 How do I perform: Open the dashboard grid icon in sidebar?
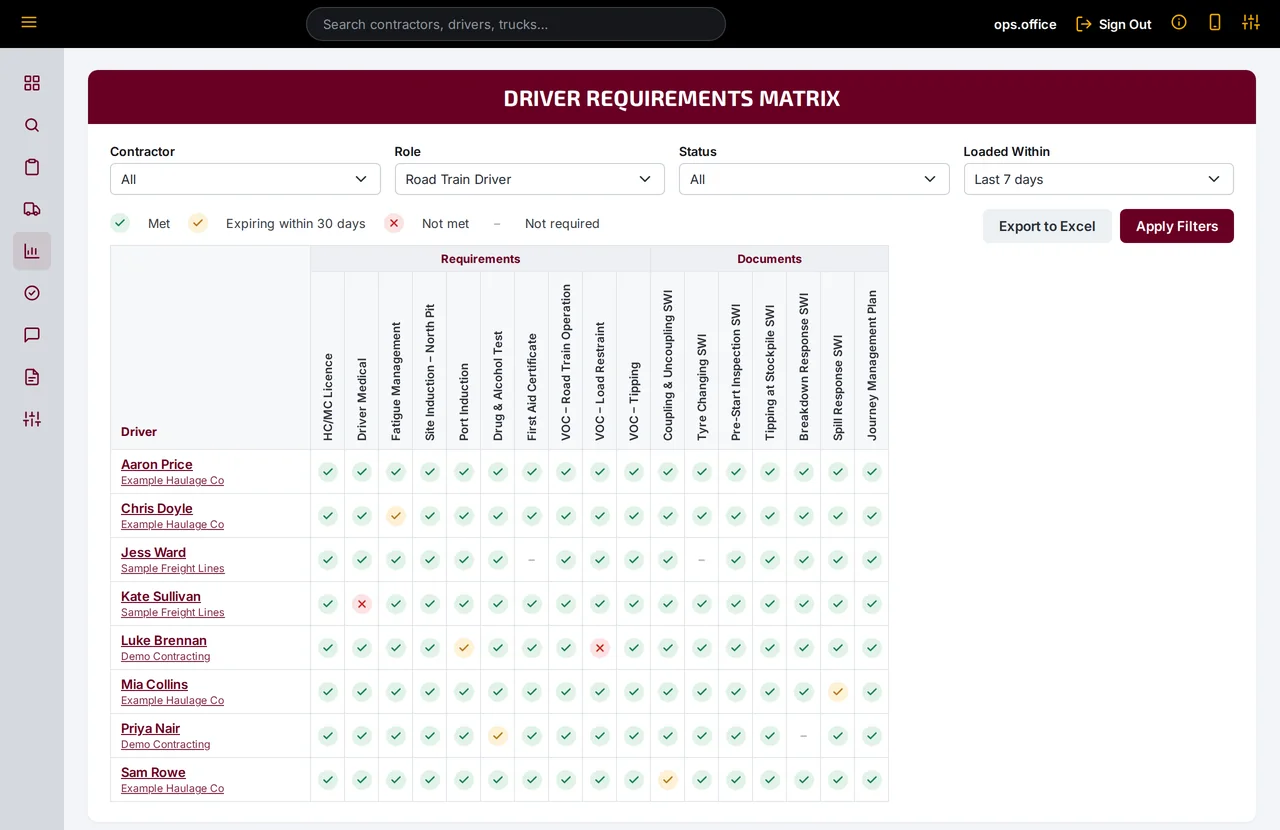pyautogui.click(x=32, y=83)
